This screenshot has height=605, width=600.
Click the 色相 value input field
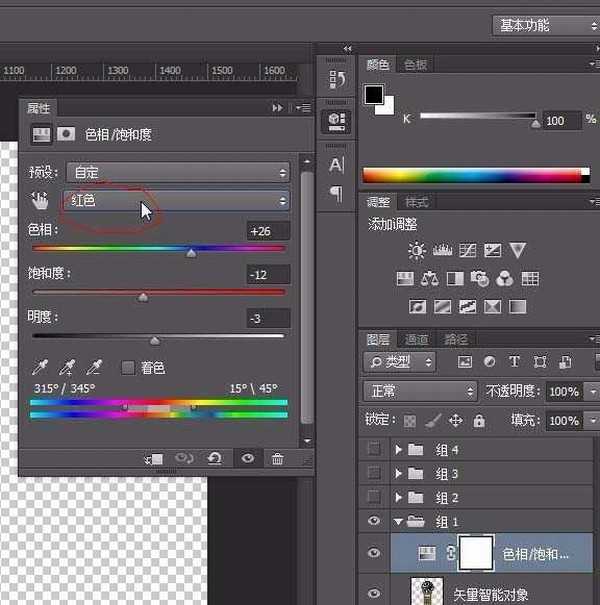[268, 231]
